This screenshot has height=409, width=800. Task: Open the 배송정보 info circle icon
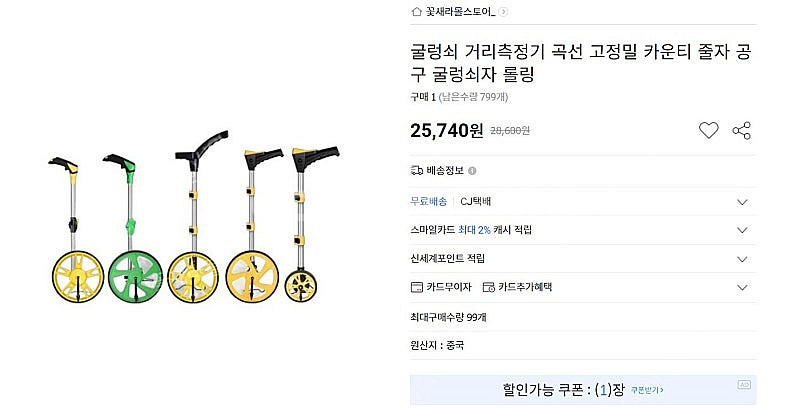pos(472,171)
